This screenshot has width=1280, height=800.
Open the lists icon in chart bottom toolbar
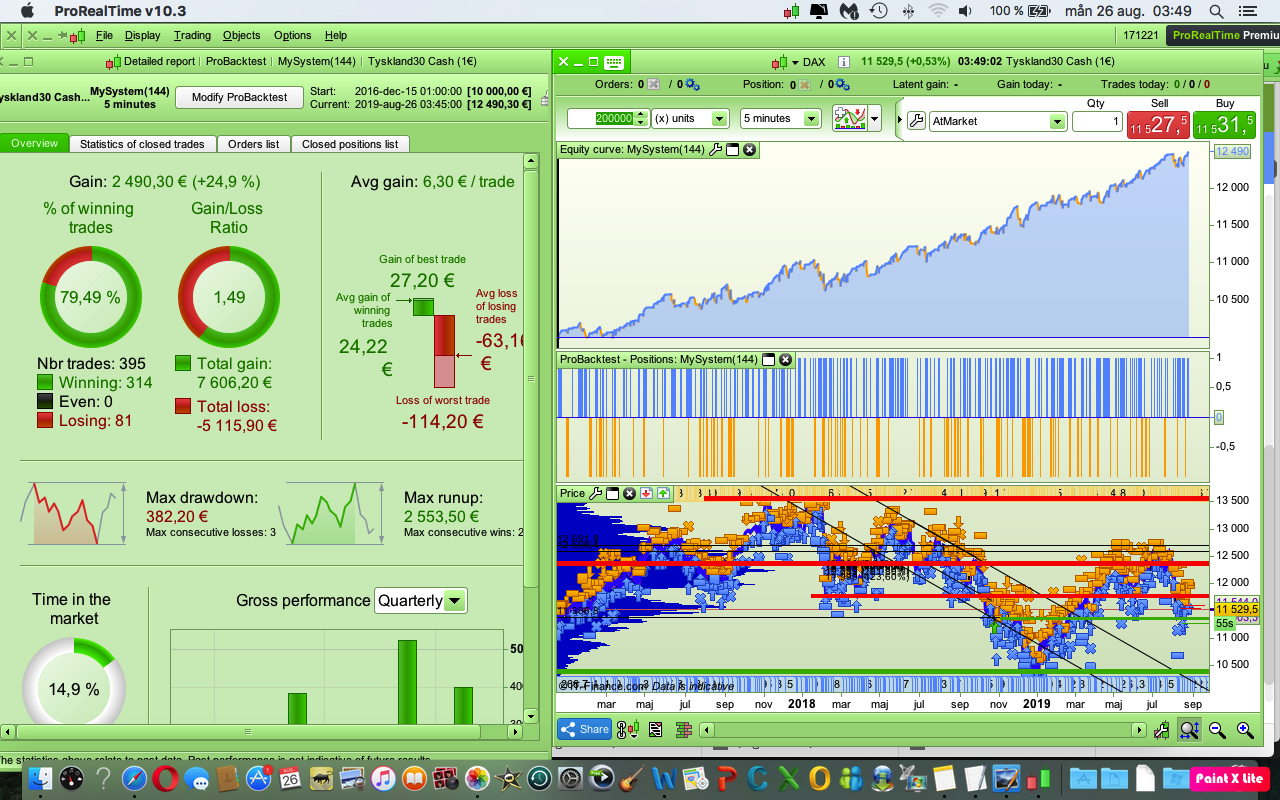(655, 729)
